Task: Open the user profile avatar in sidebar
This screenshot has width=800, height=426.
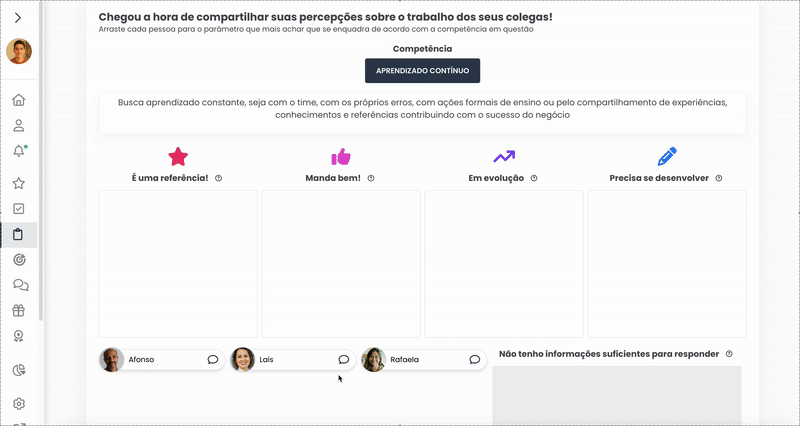Action: [19, 51]
